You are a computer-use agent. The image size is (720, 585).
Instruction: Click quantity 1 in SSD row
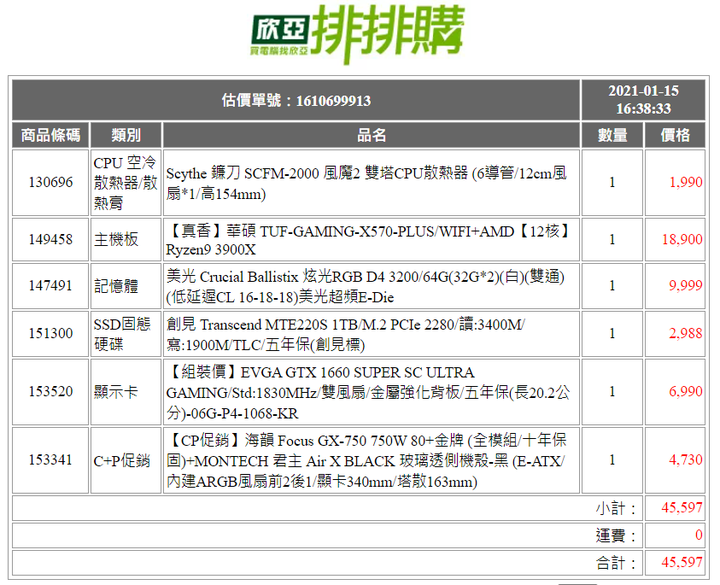(x=612, y=333)
